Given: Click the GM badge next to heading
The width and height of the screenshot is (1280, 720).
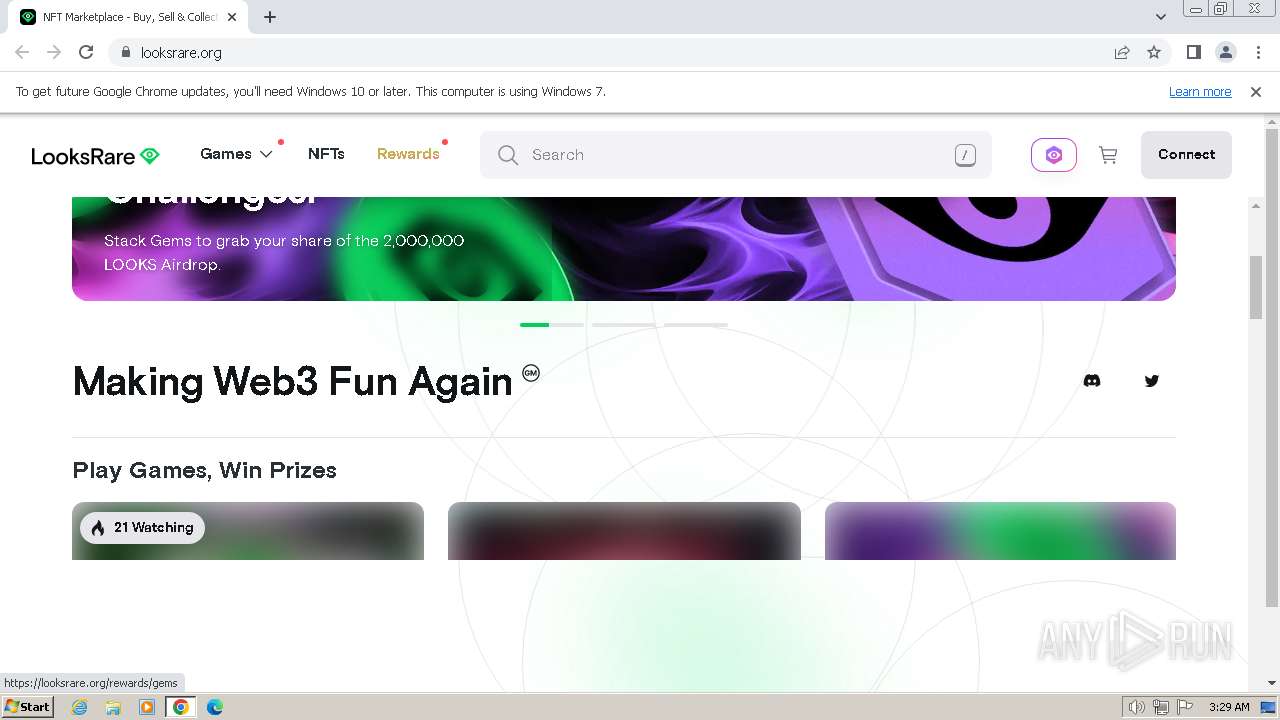Looking at the screenshot, I should [x=531, y=373].
